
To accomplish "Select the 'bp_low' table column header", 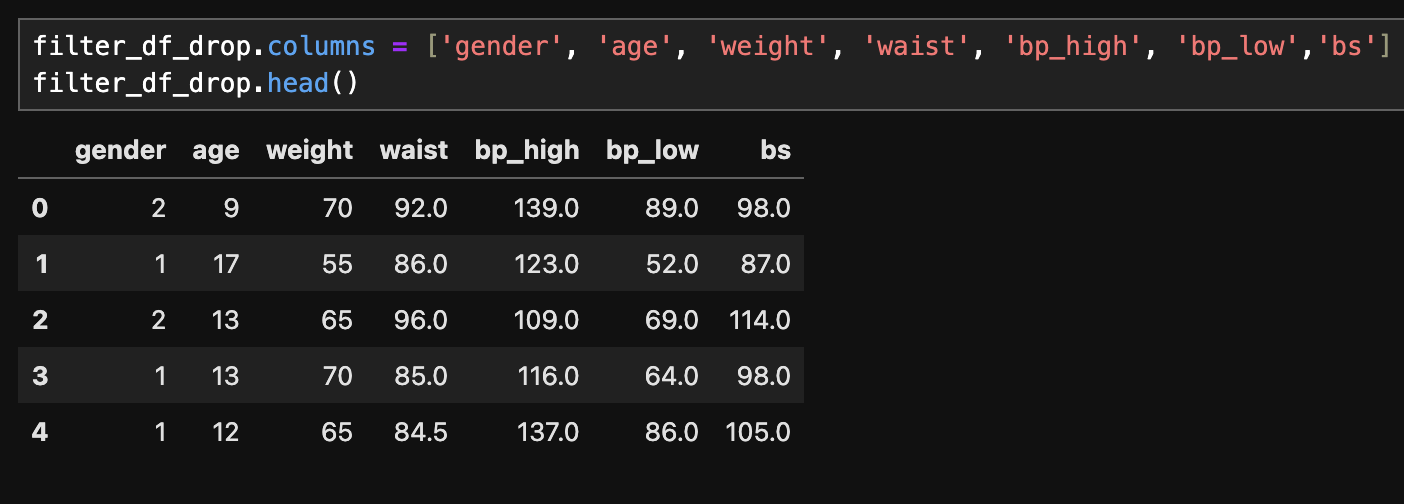I will click(x=652, y=150).
